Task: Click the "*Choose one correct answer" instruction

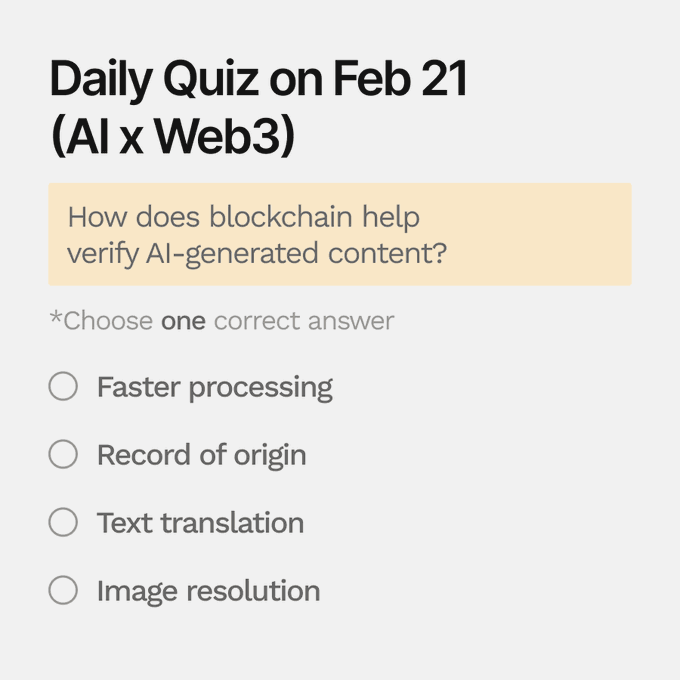Action: coord(222,321)
